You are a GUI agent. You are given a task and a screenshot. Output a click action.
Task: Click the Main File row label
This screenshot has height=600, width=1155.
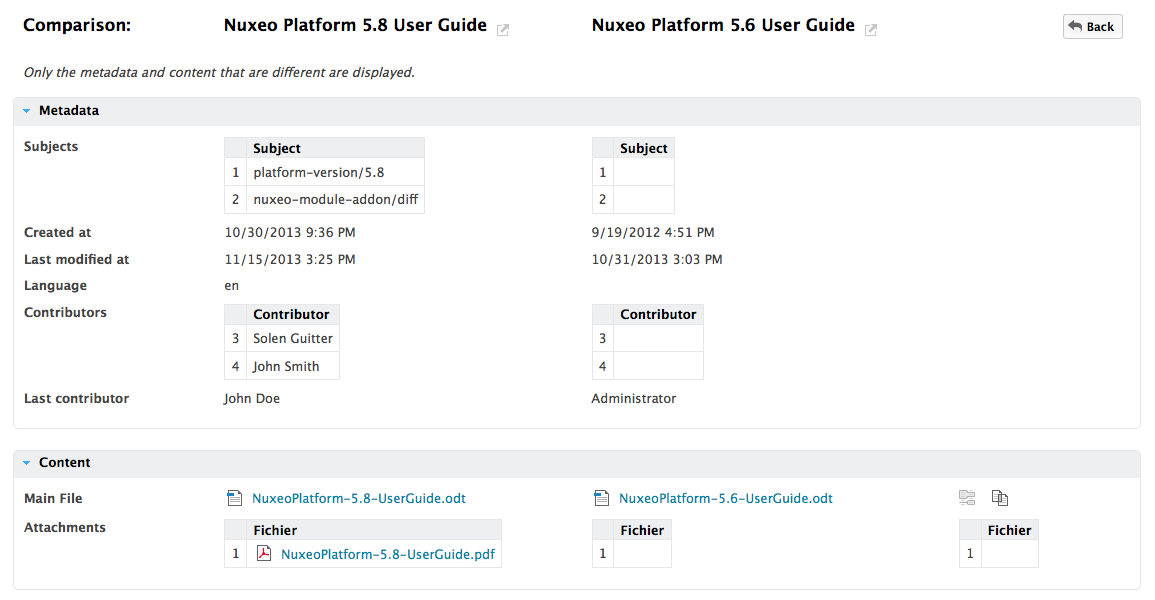click(53, 498)
